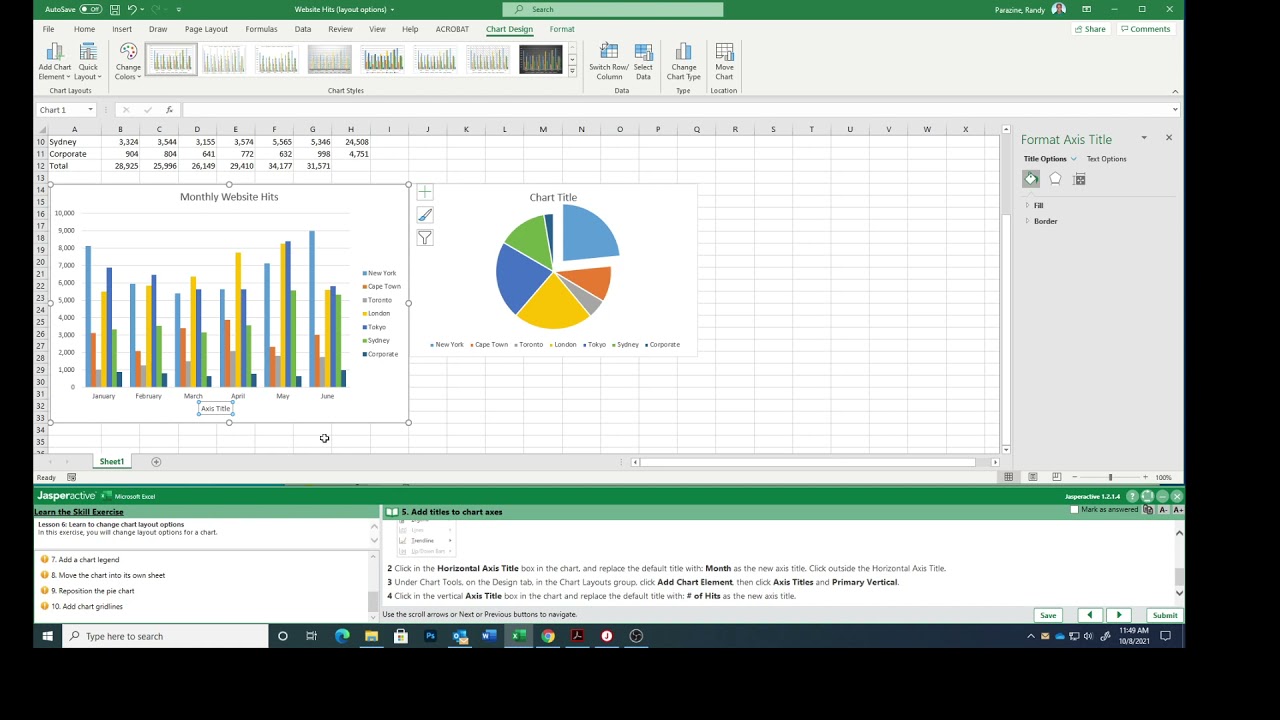Switch to the Format ribbon tab
This screenshot has width=1280, height=720.
[562, 29]
